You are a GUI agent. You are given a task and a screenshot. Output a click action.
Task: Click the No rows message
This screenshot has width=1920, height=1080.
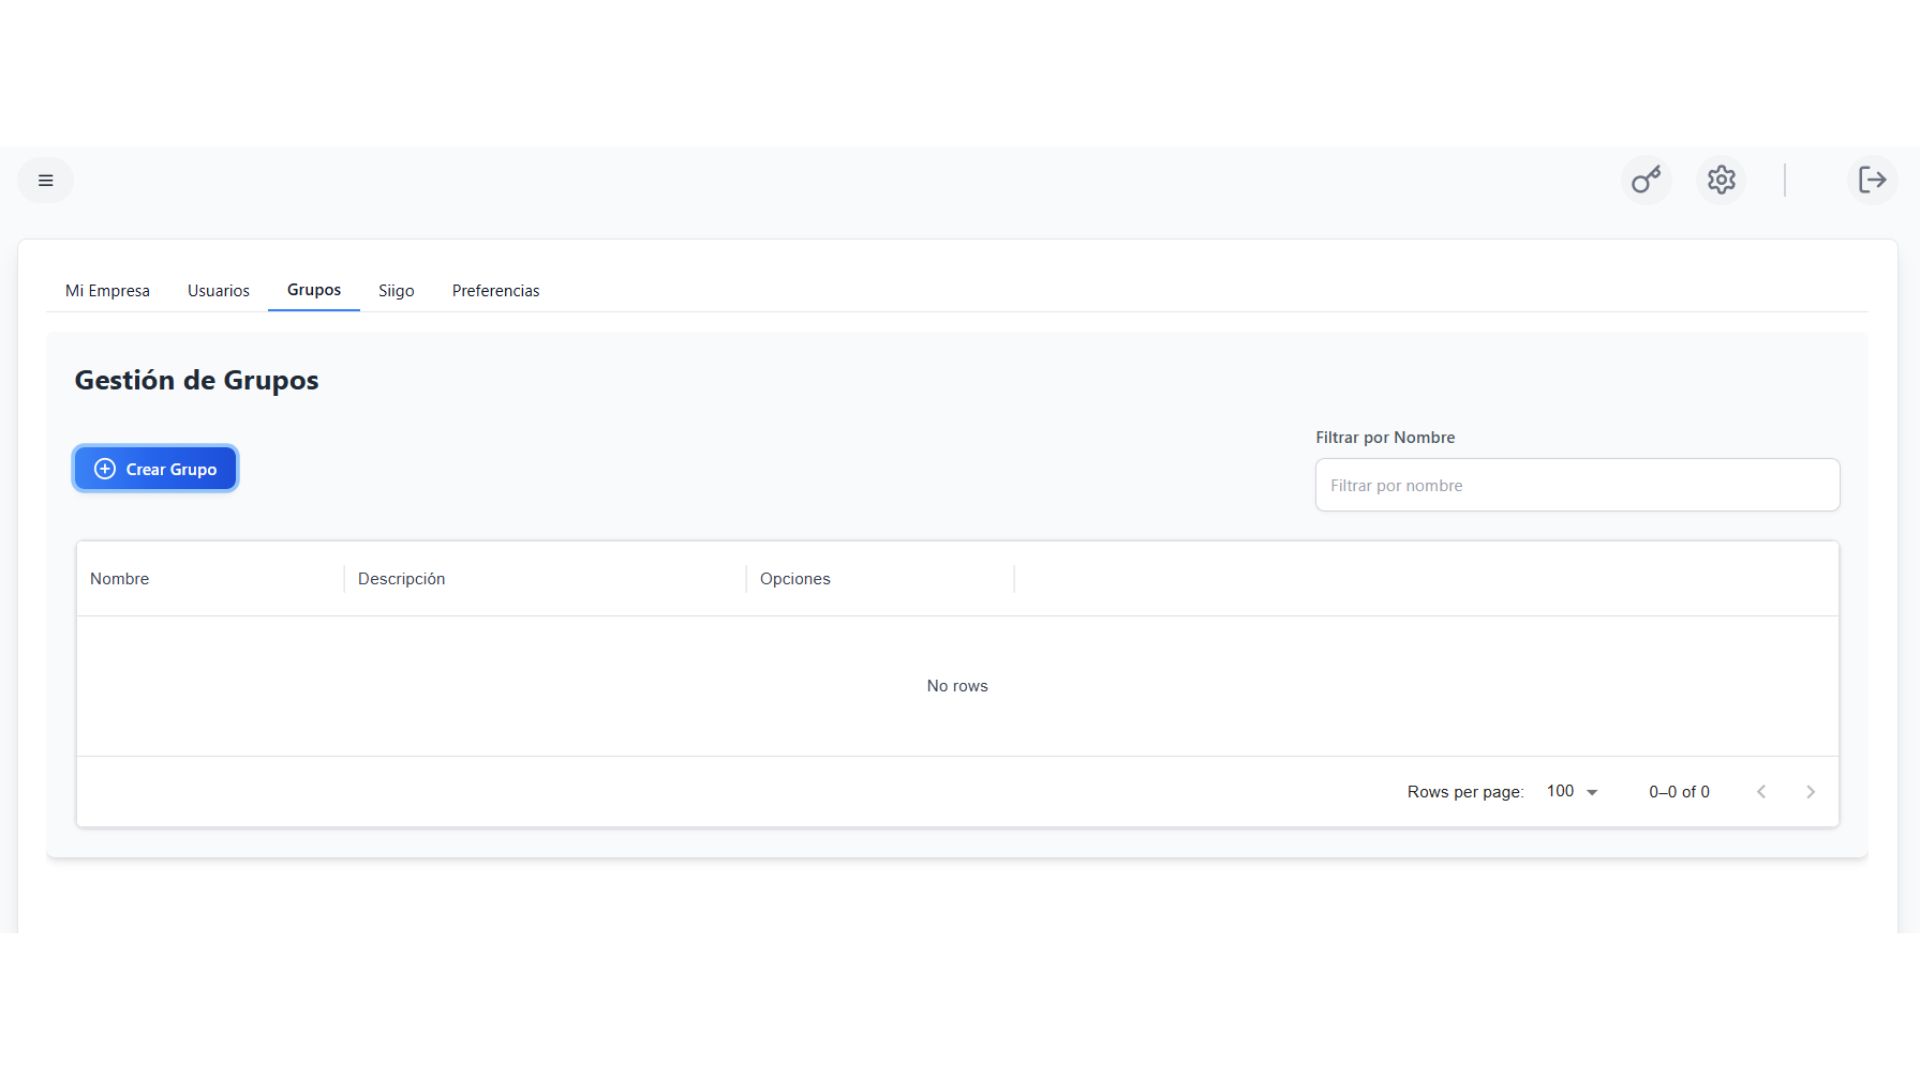tap(957, 686)
